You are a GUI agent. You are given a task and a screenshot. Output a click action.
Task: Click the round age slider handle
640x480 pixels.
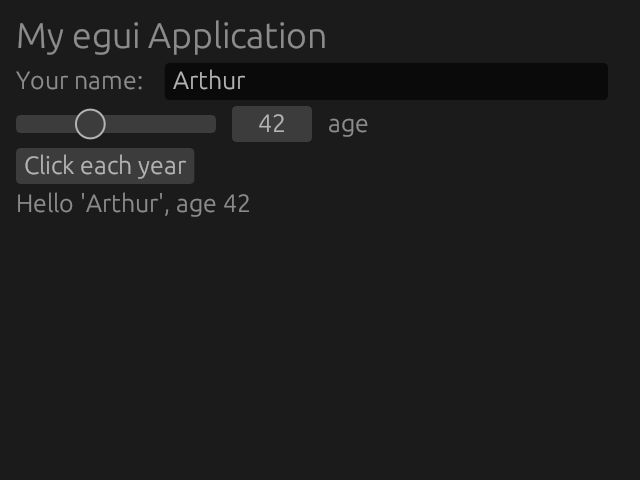tap(90, 124)
